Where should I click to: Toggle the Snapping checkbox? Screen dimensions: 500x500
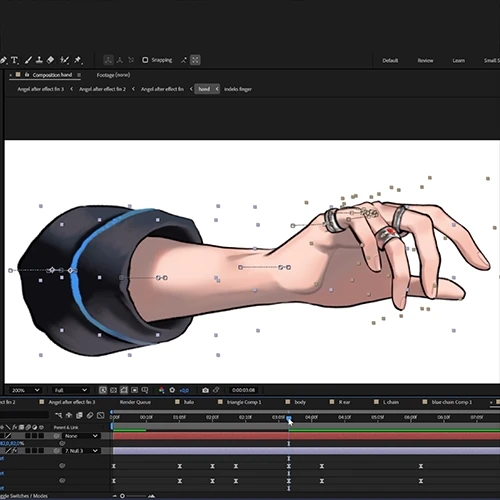click(x=145, y=60)
